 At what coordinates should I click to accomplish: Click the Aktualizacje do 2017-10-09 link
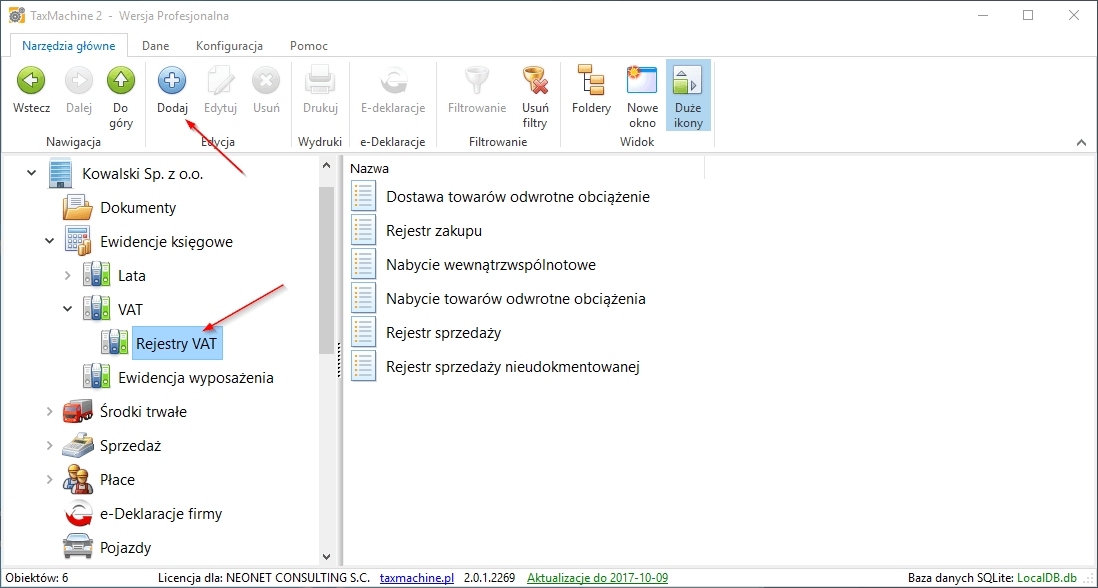(597, 578)
